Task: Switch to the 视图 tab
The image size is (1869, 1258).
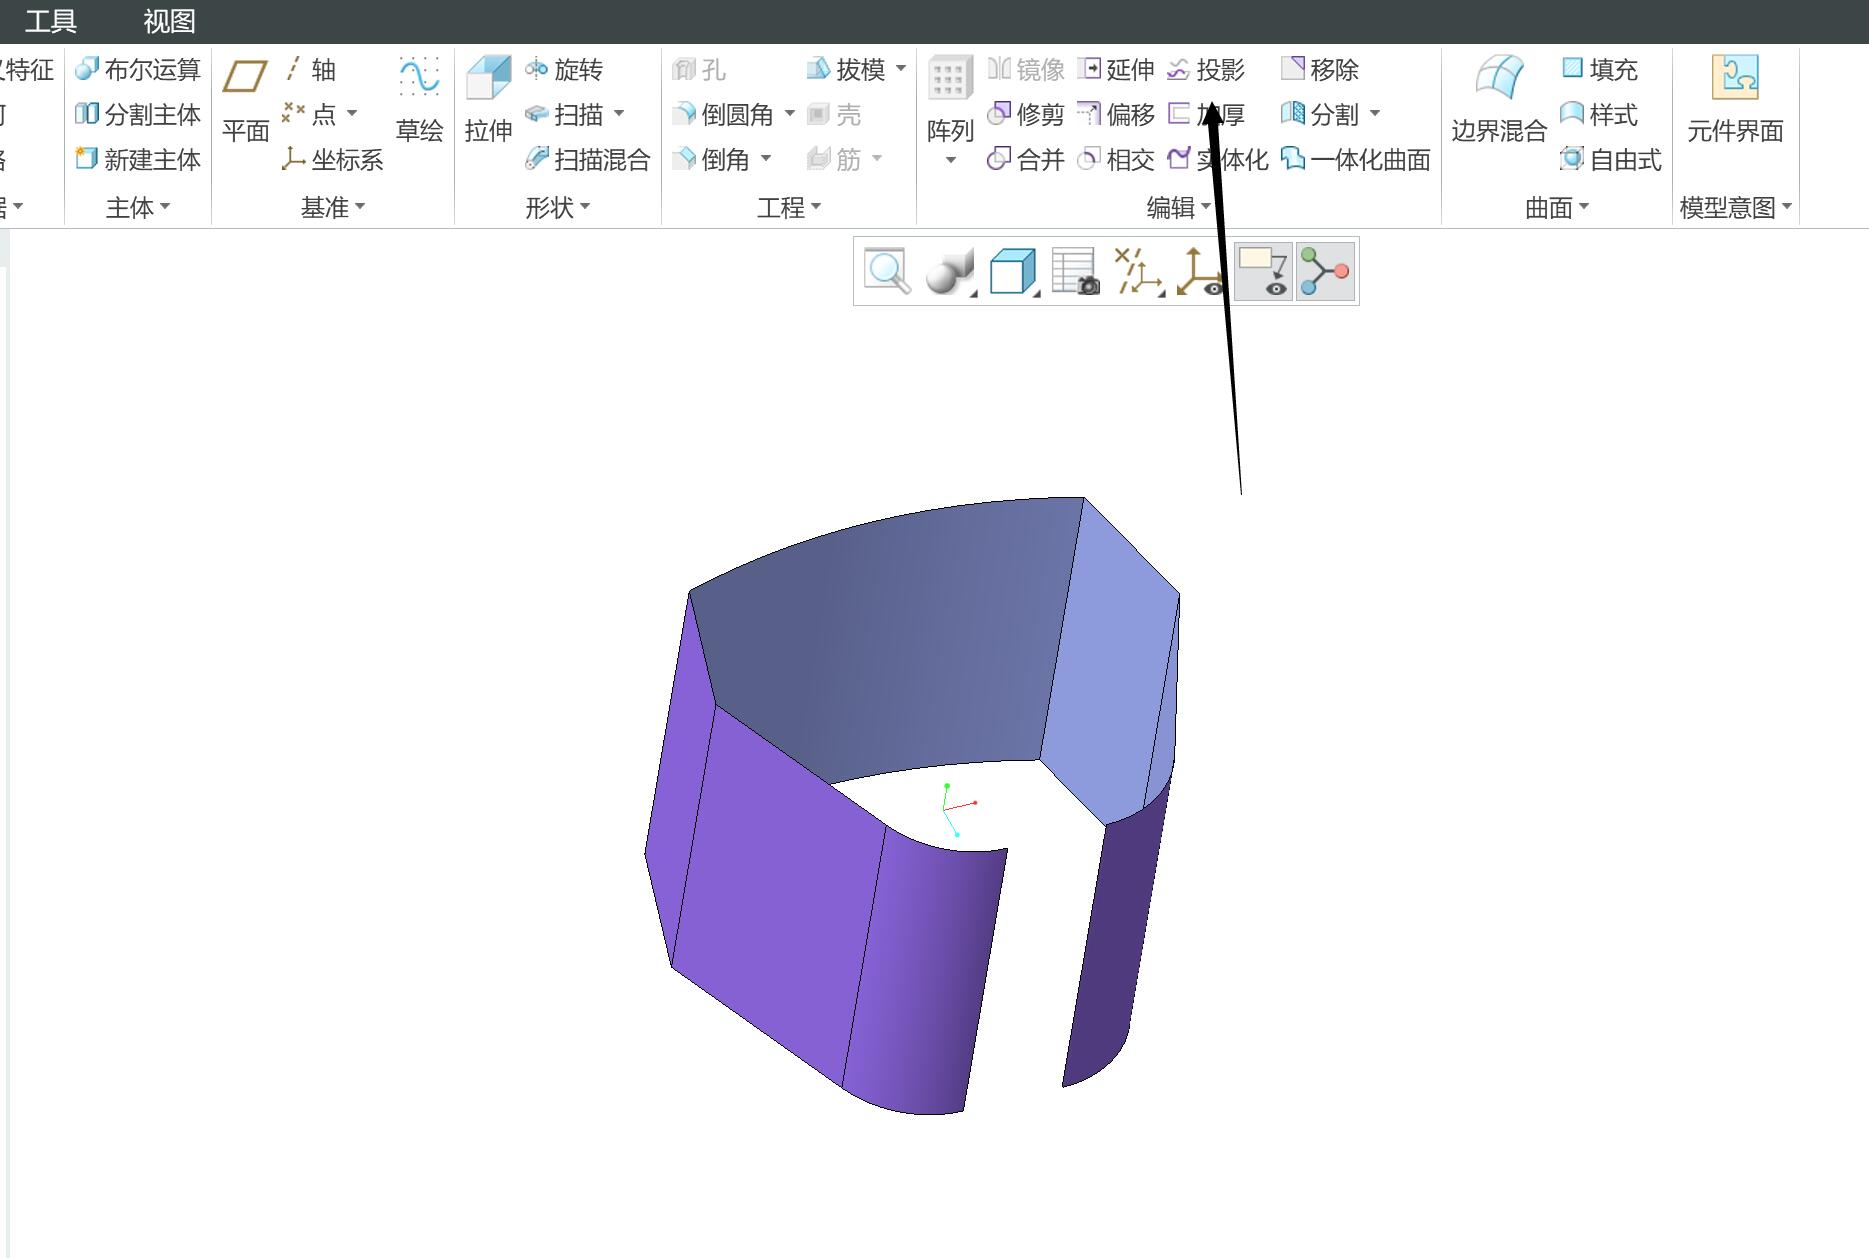Action: coord(169,21)
